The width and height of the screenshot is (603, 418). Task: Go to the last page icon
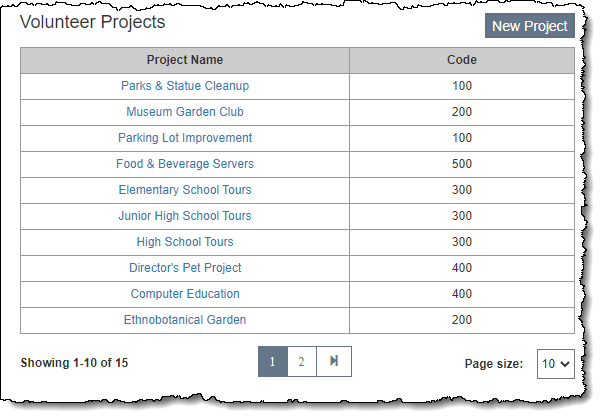(334, 362)
